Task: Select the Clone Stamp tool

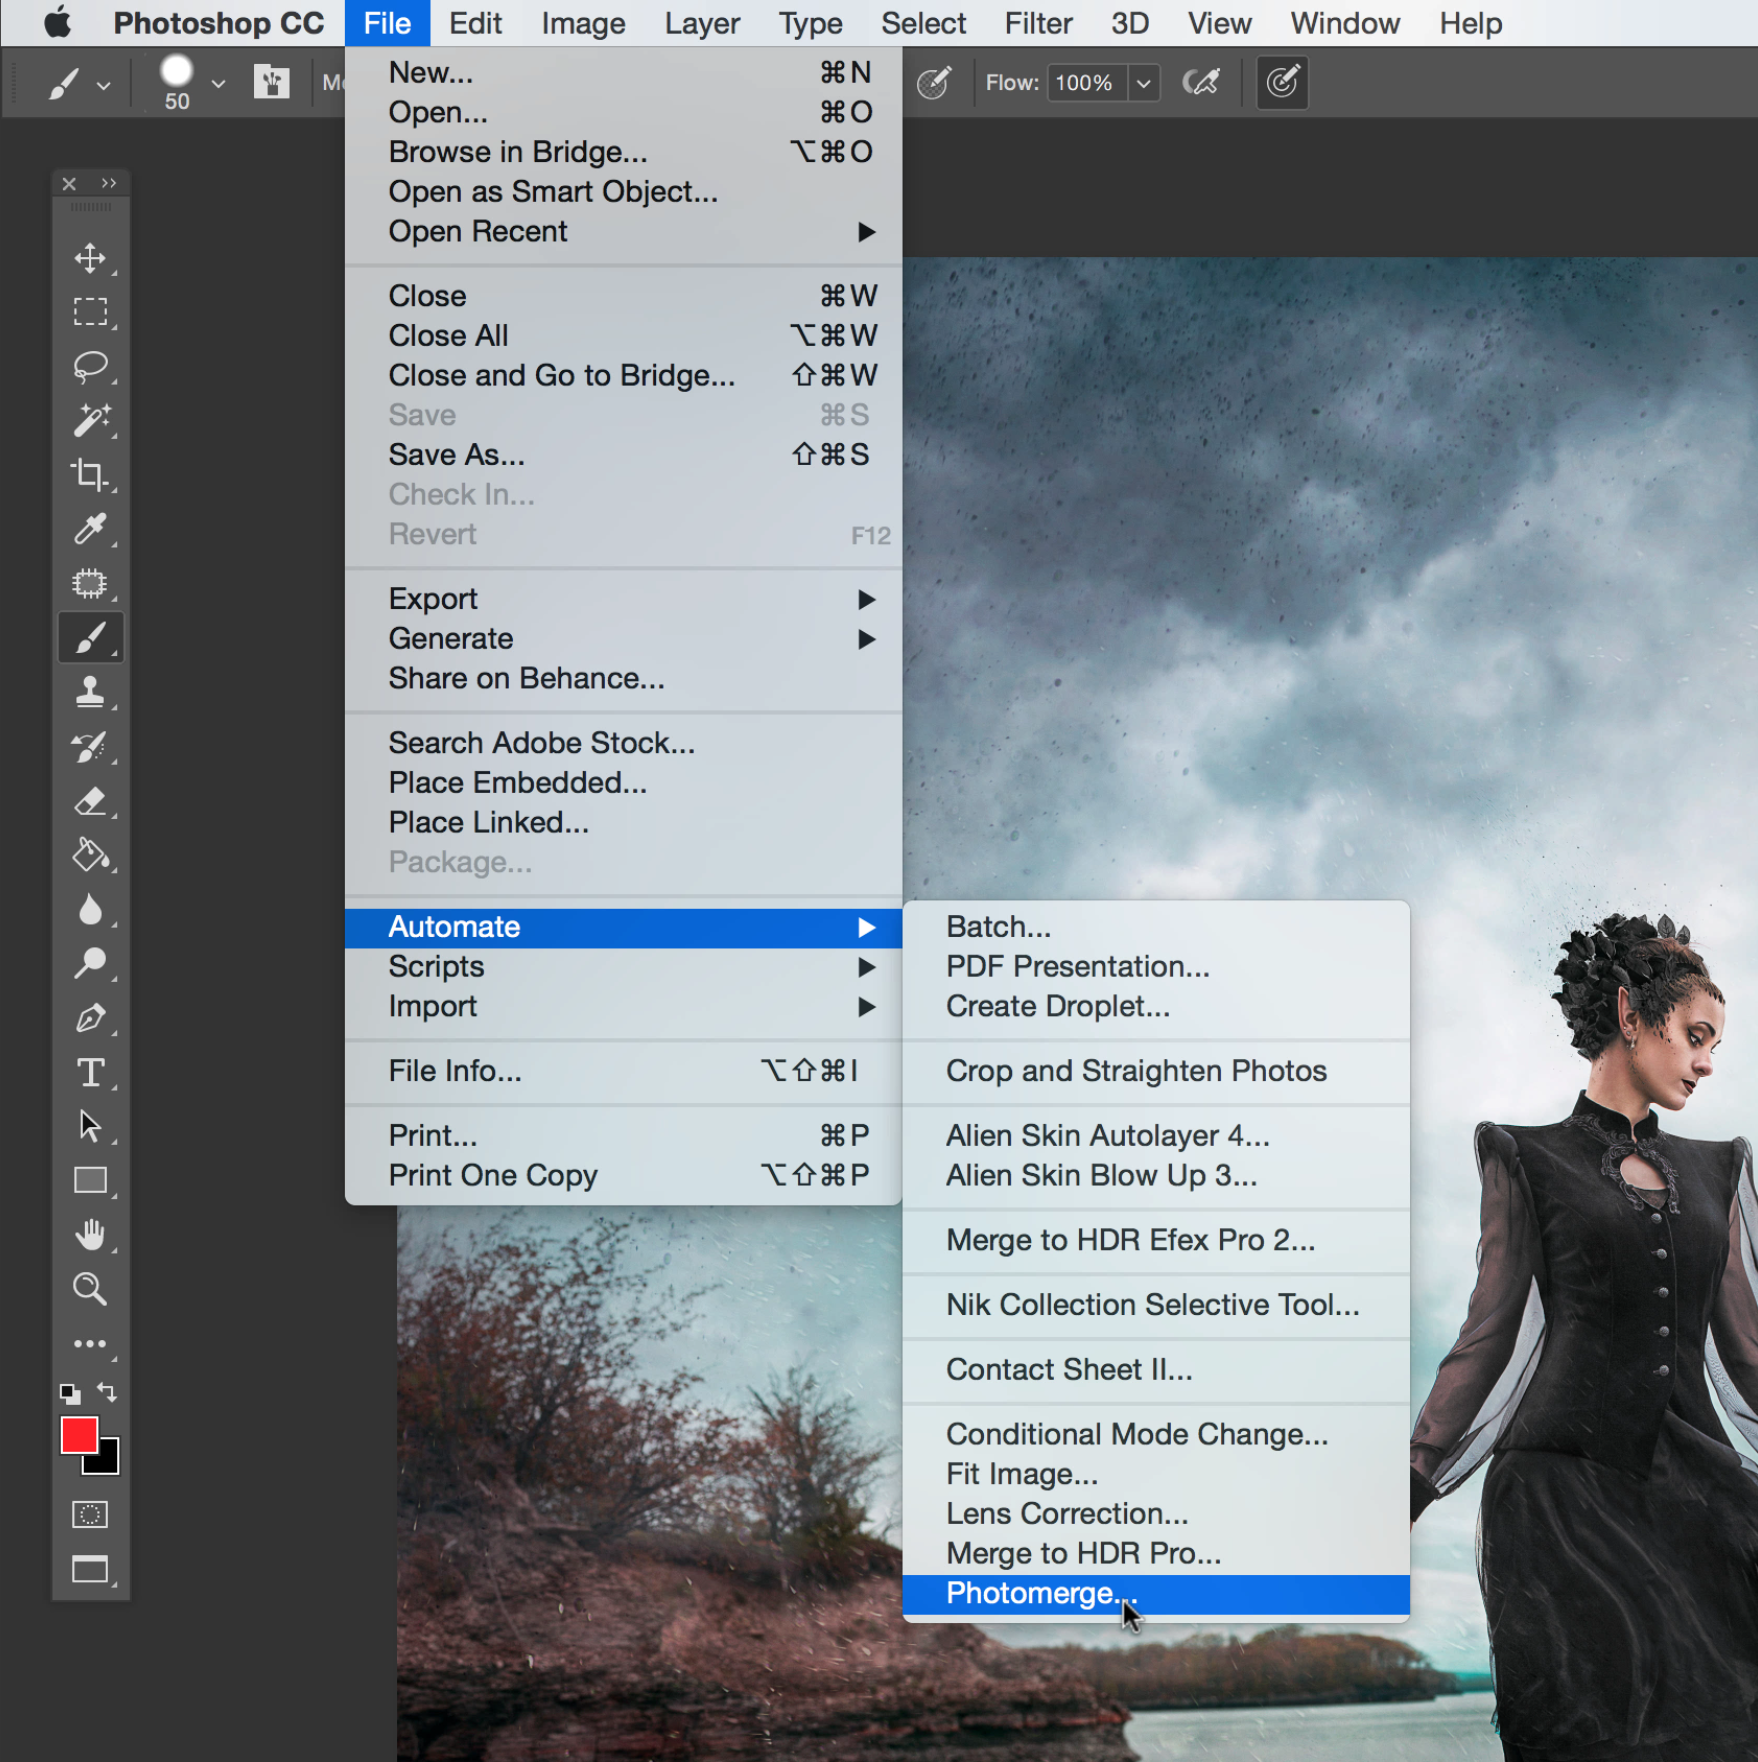Action: click(90, 692)
